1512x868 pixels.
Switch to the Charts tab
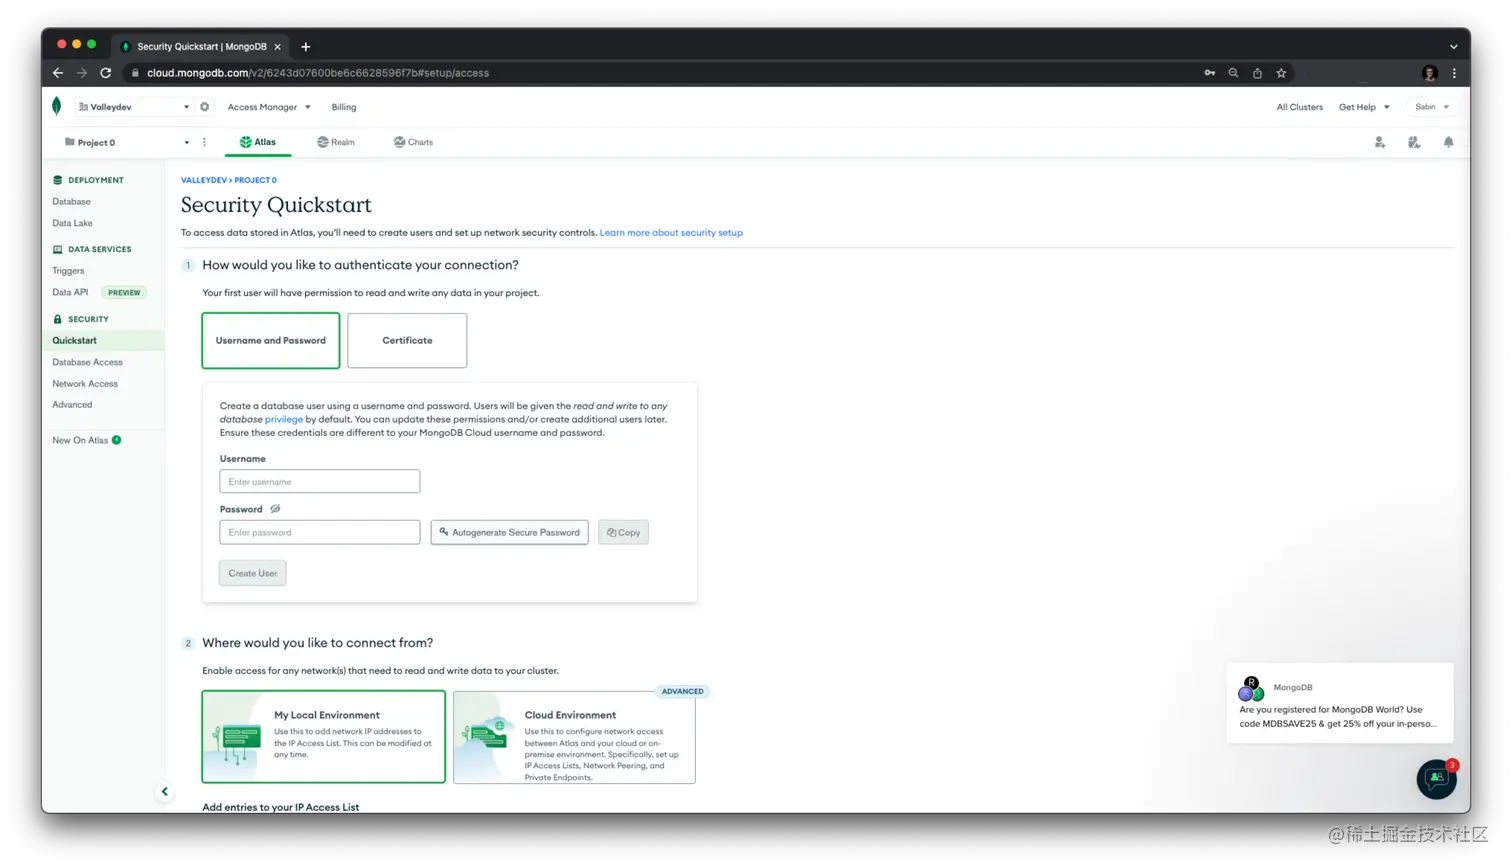(413, 142)
